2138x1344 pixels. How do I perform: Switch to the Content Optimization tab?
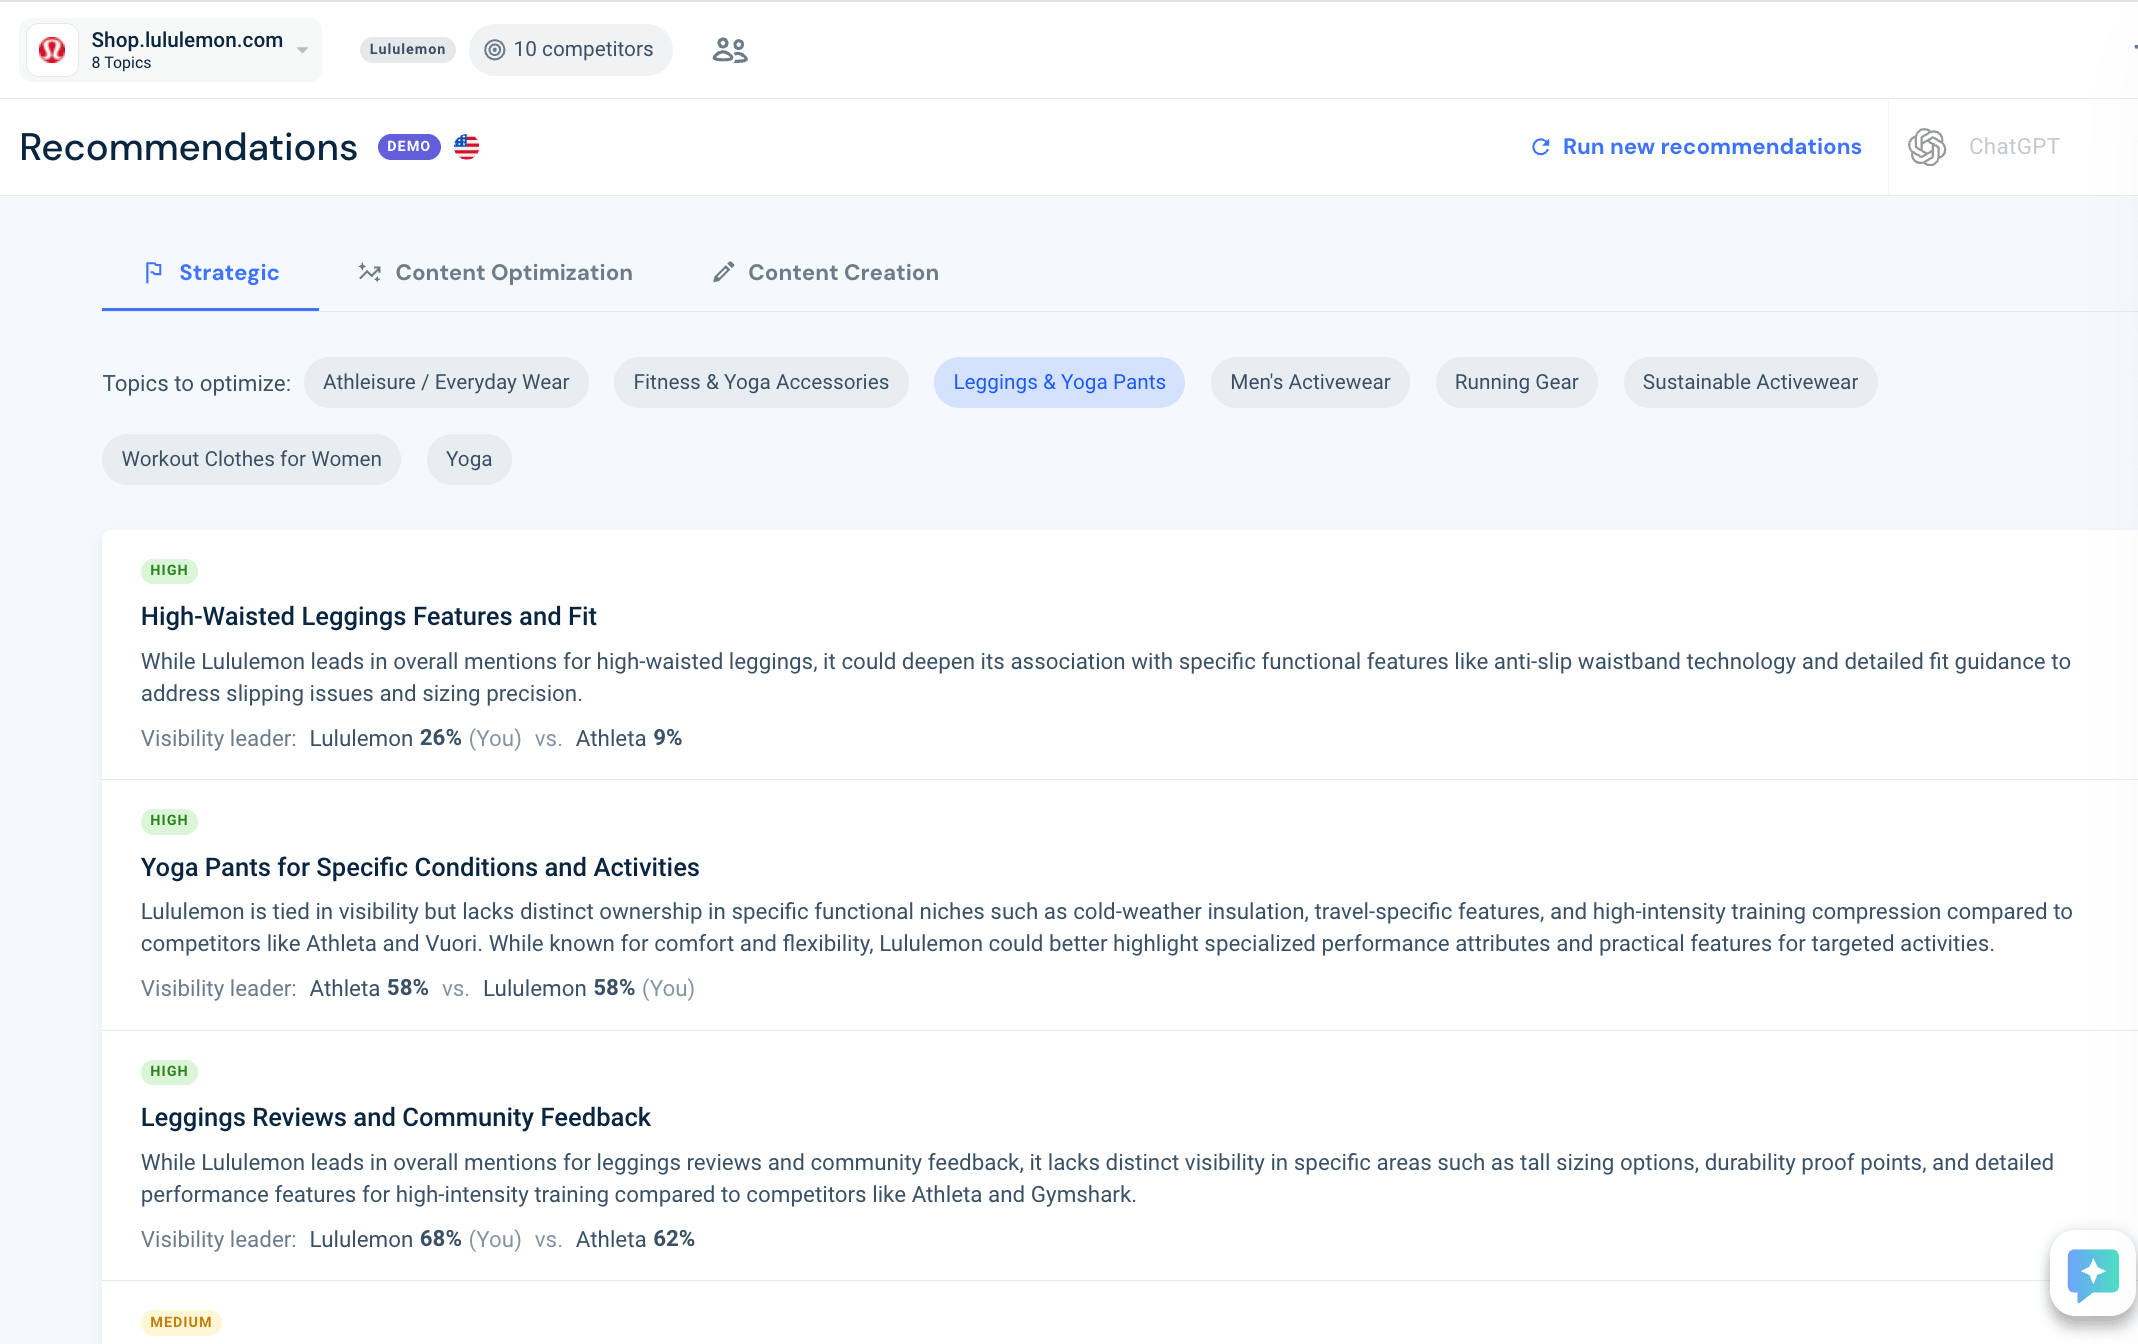495,273
